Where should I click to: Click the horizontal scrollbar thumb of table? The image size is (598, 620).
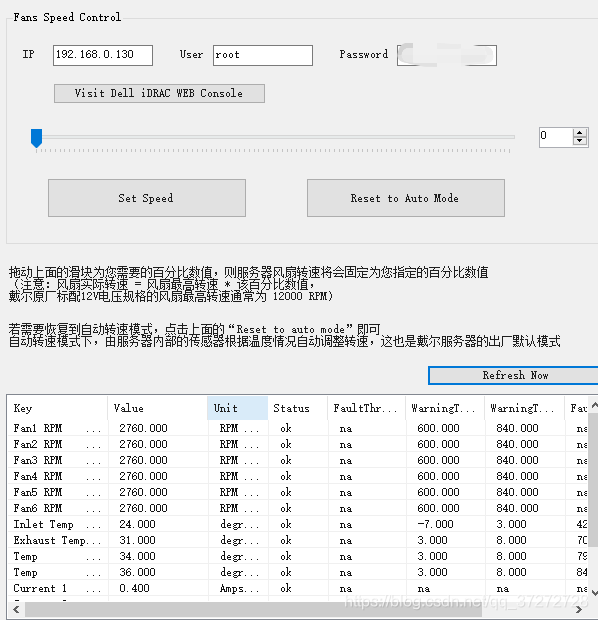coord(253,610)
